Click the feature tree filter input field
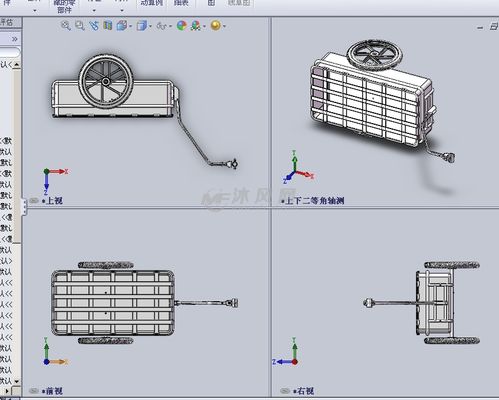 click(x=10, y=52)
